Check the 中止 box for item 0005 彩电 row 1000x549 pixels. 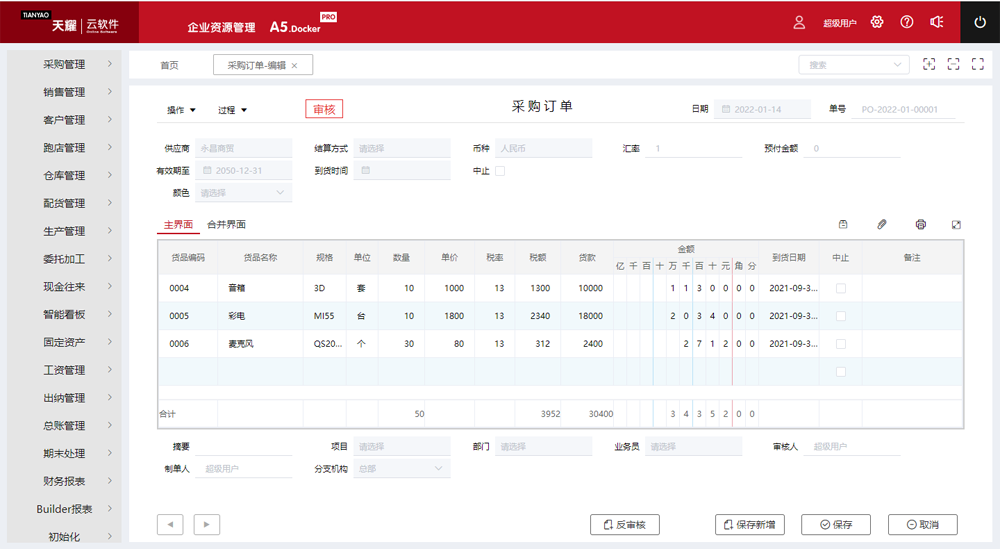840,316
